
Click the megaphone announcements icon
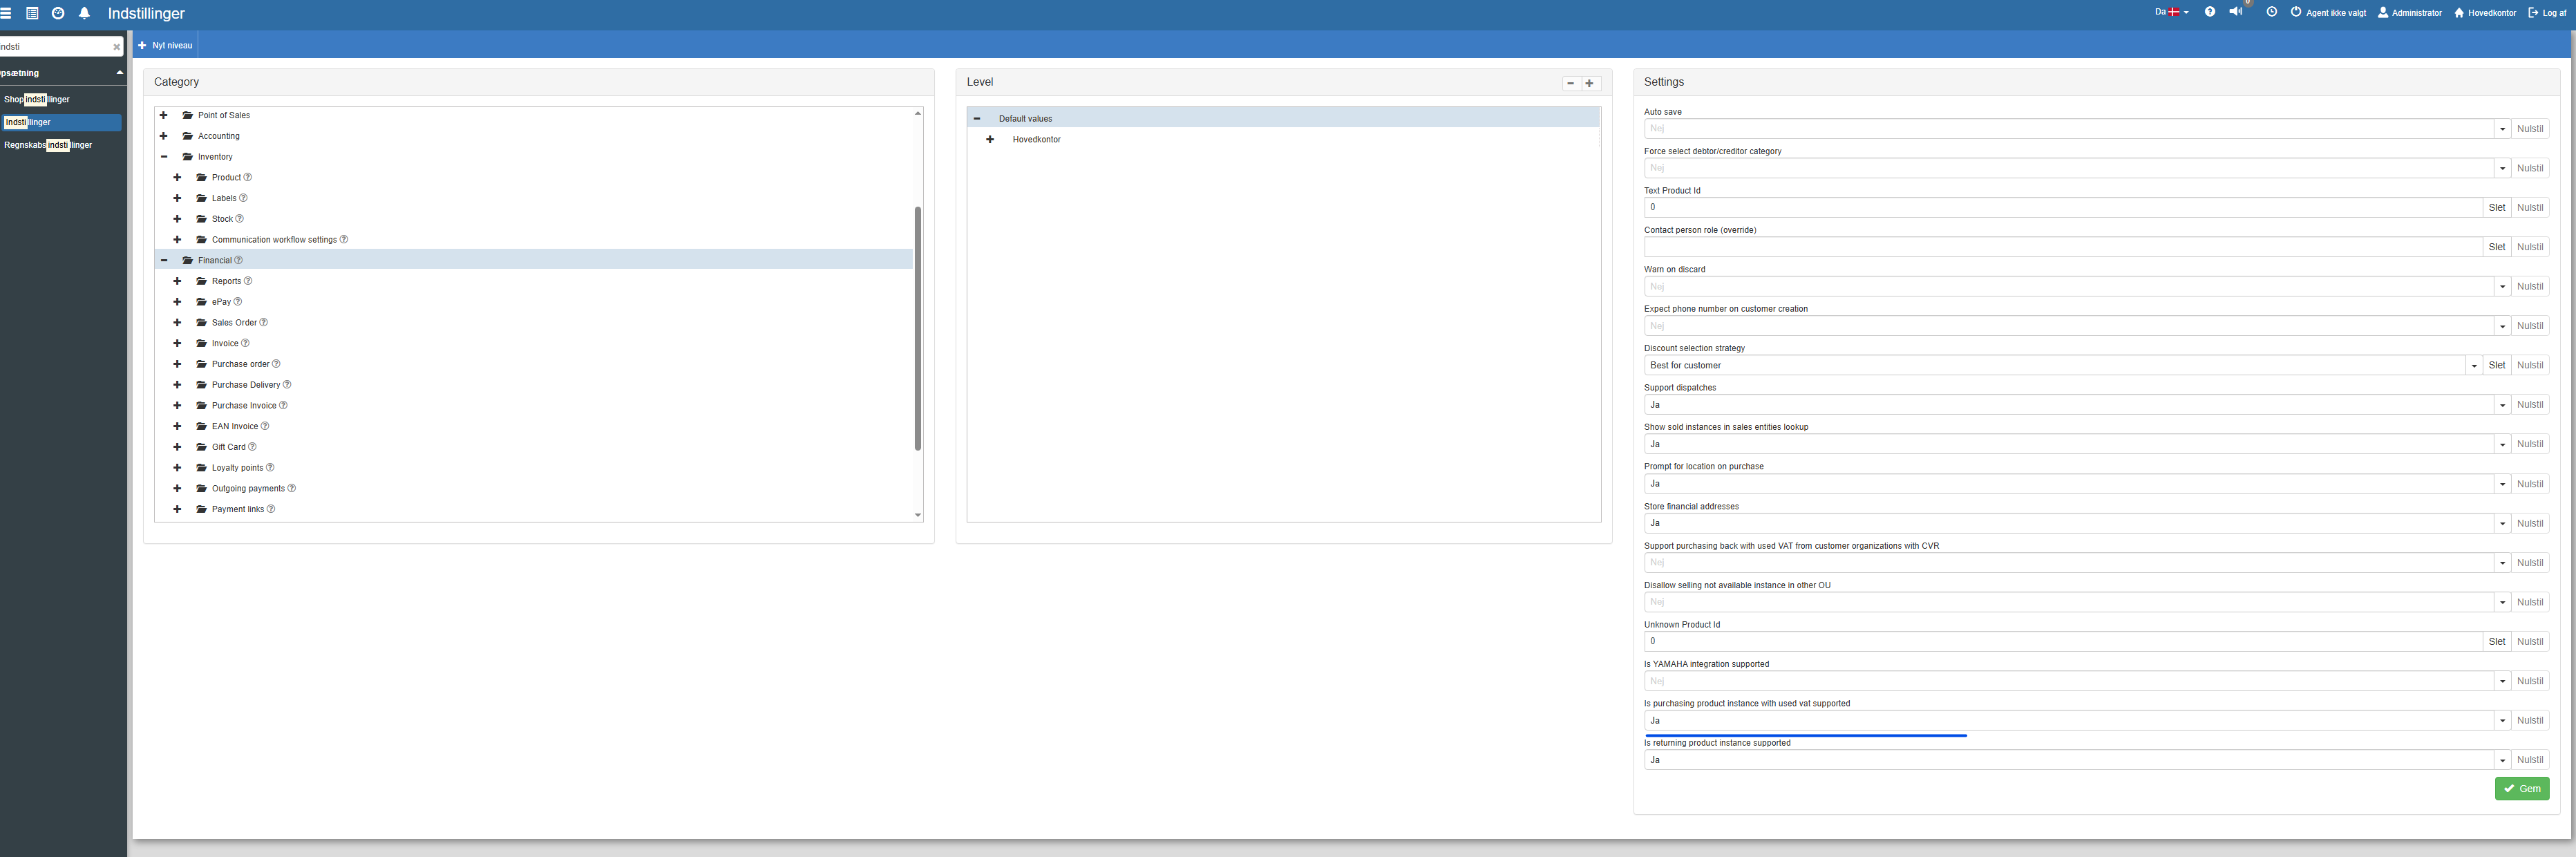coord(2236,12)
